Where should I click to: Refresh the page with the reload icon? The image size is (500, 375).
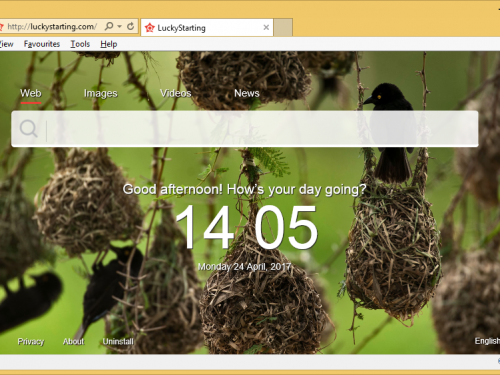coord(131,26)
